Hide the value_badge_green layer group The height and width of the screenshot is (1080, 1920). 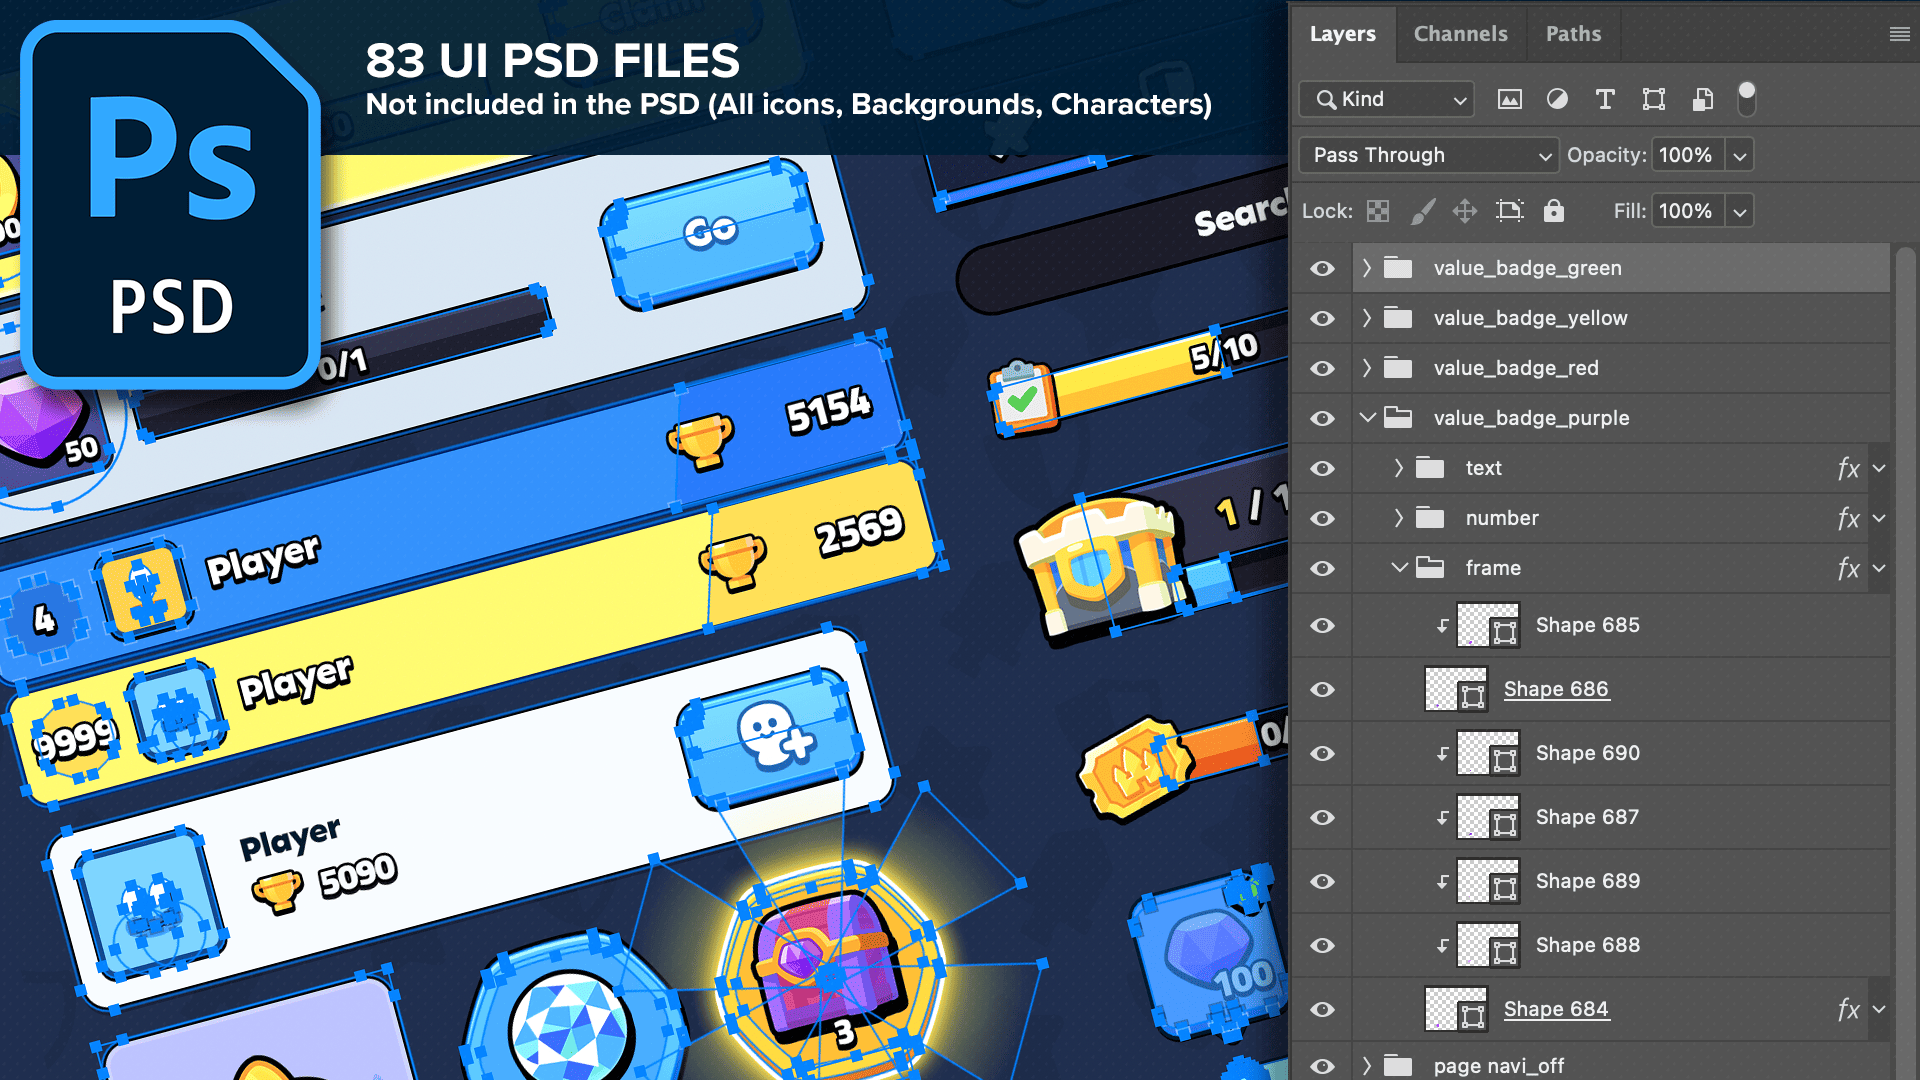point(1322,268)
